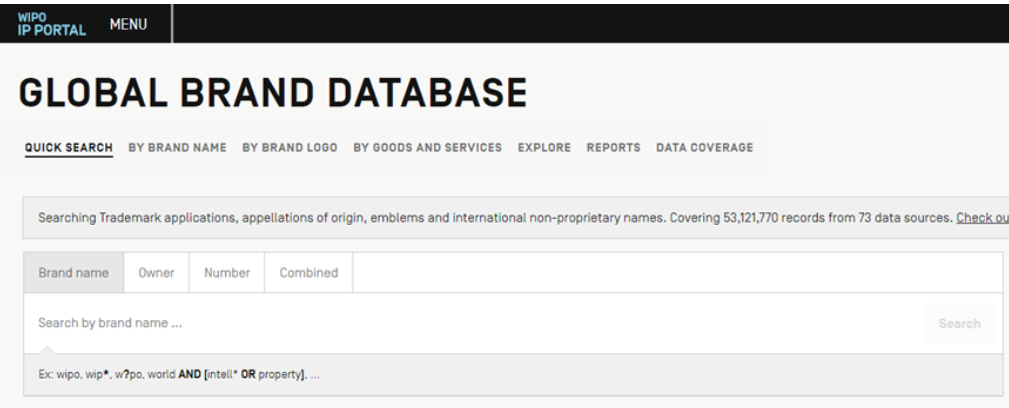Switch to the Combined search tab

click(308, 272)
